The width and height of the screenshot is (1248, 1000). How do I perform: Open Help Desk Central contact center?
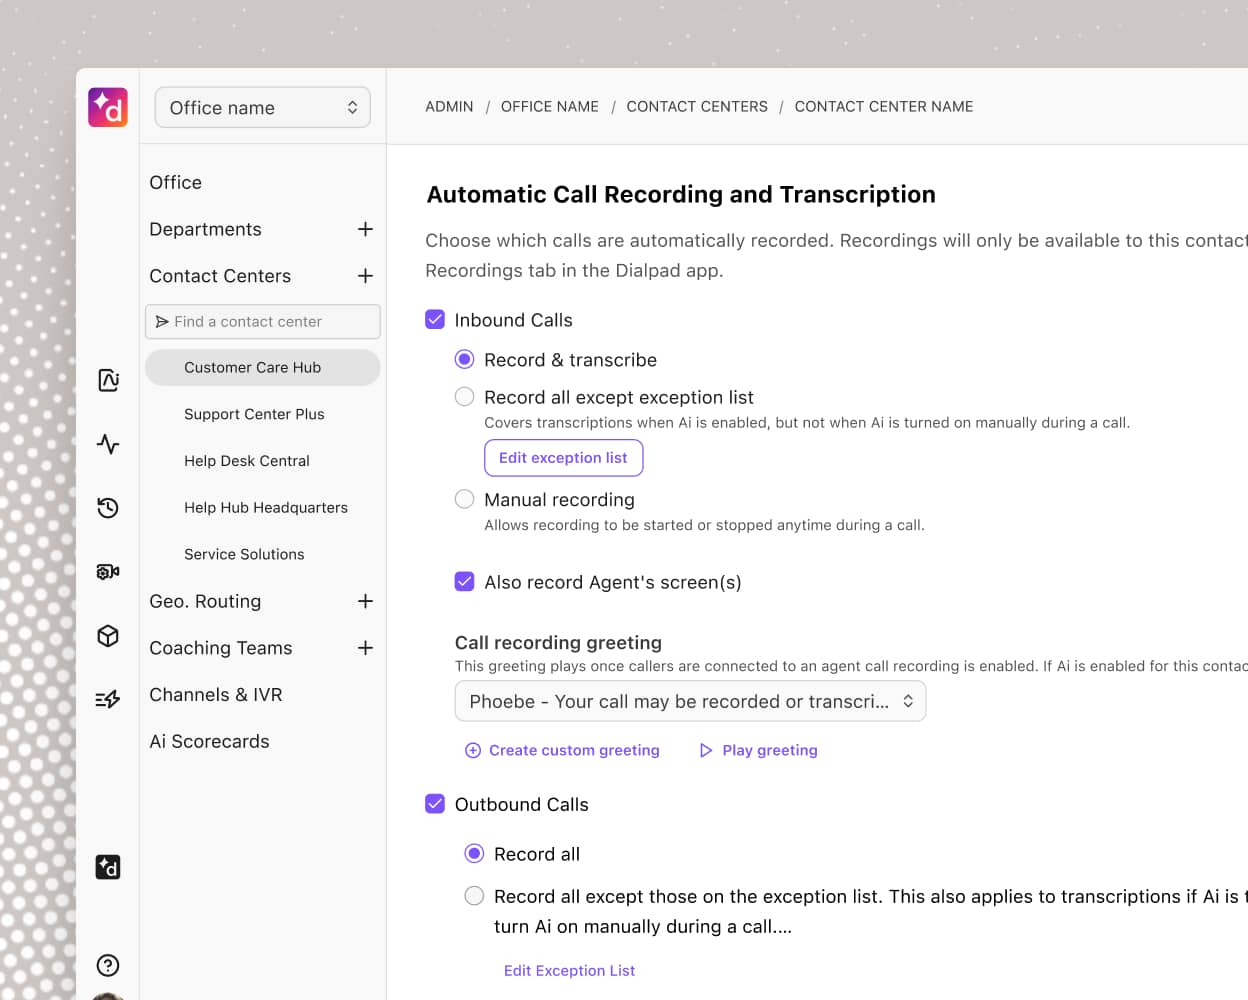[247, 461]
